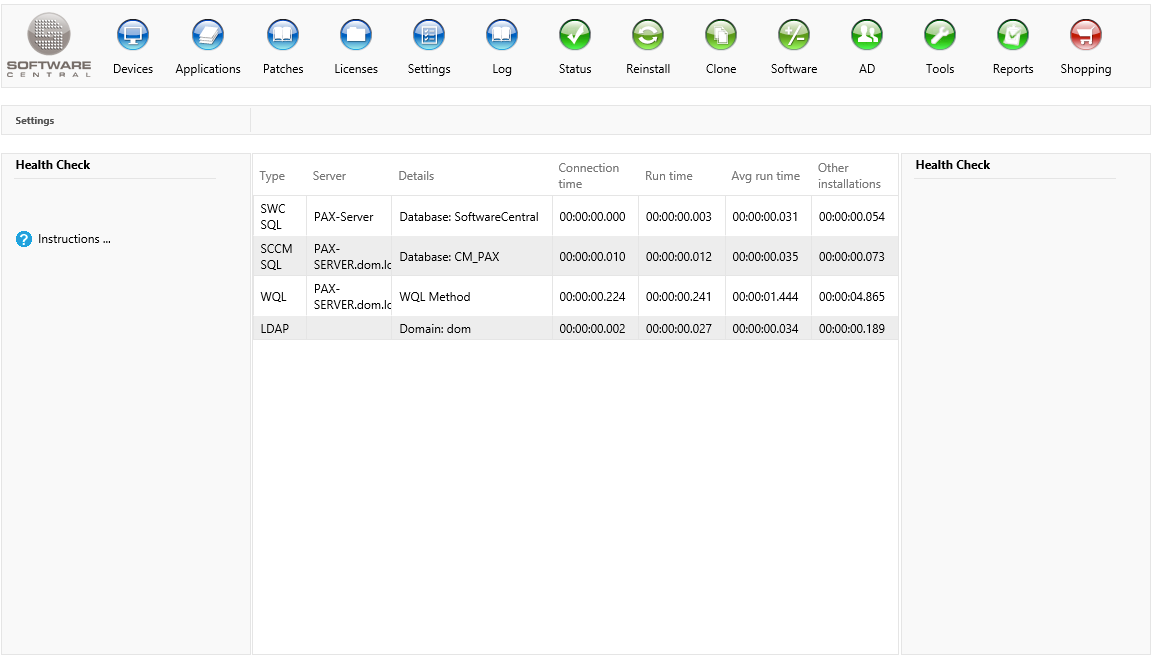Image resolution: width=1156 pixels, height=658 pixels.
Task: Click the Software Central logo
Action: point(49,46)
